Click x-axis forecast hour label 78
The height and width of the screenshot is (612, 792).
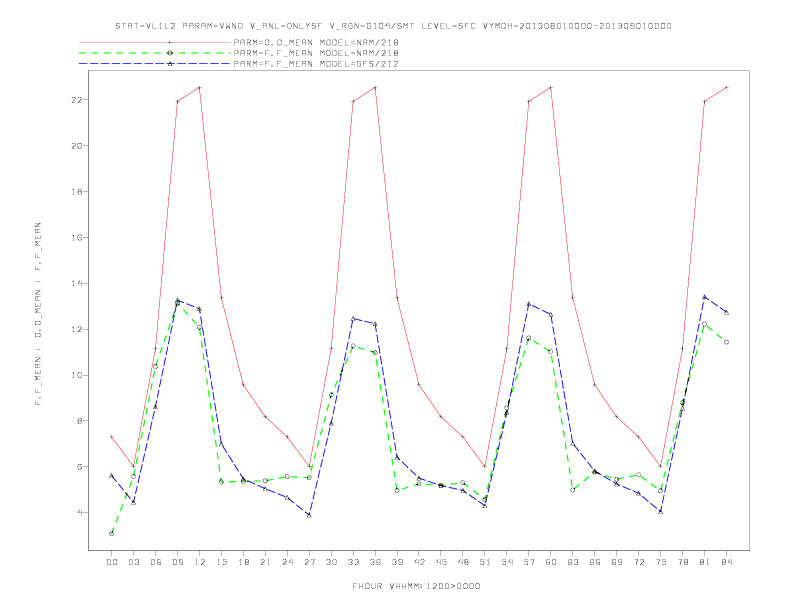(x=683, y=562)
